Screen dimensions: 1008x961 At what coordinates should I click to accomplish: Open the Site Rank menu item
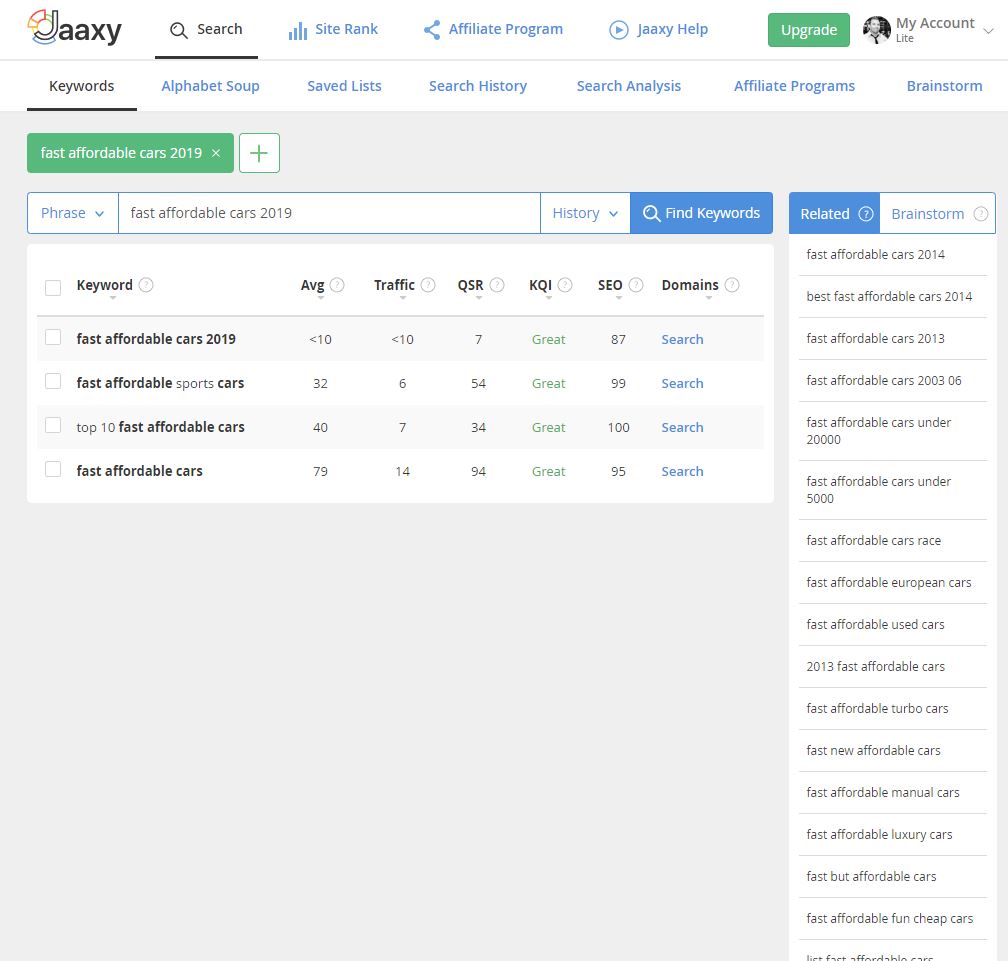333,30
